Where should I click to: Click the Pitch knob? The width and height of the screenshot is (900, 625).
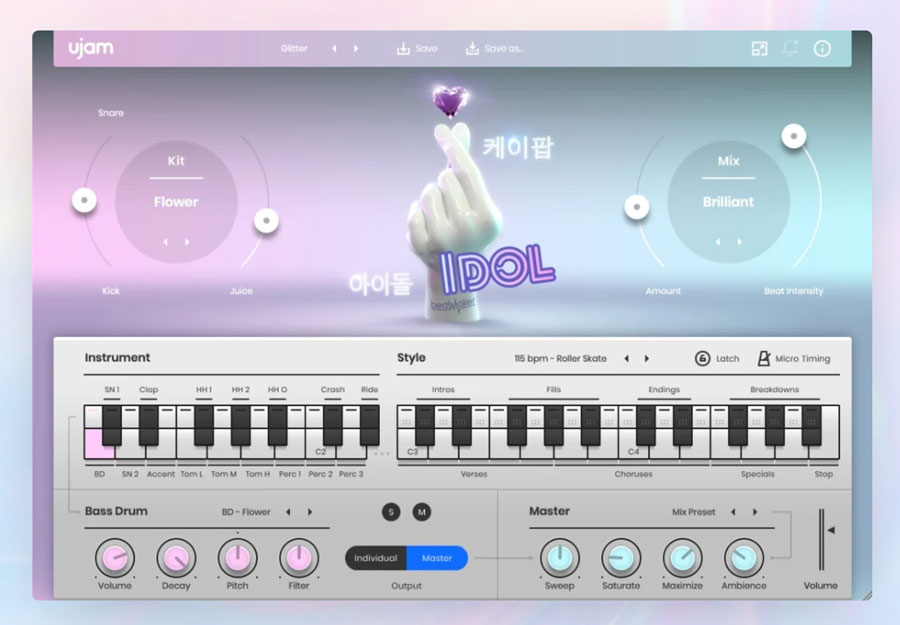point(238,558)
